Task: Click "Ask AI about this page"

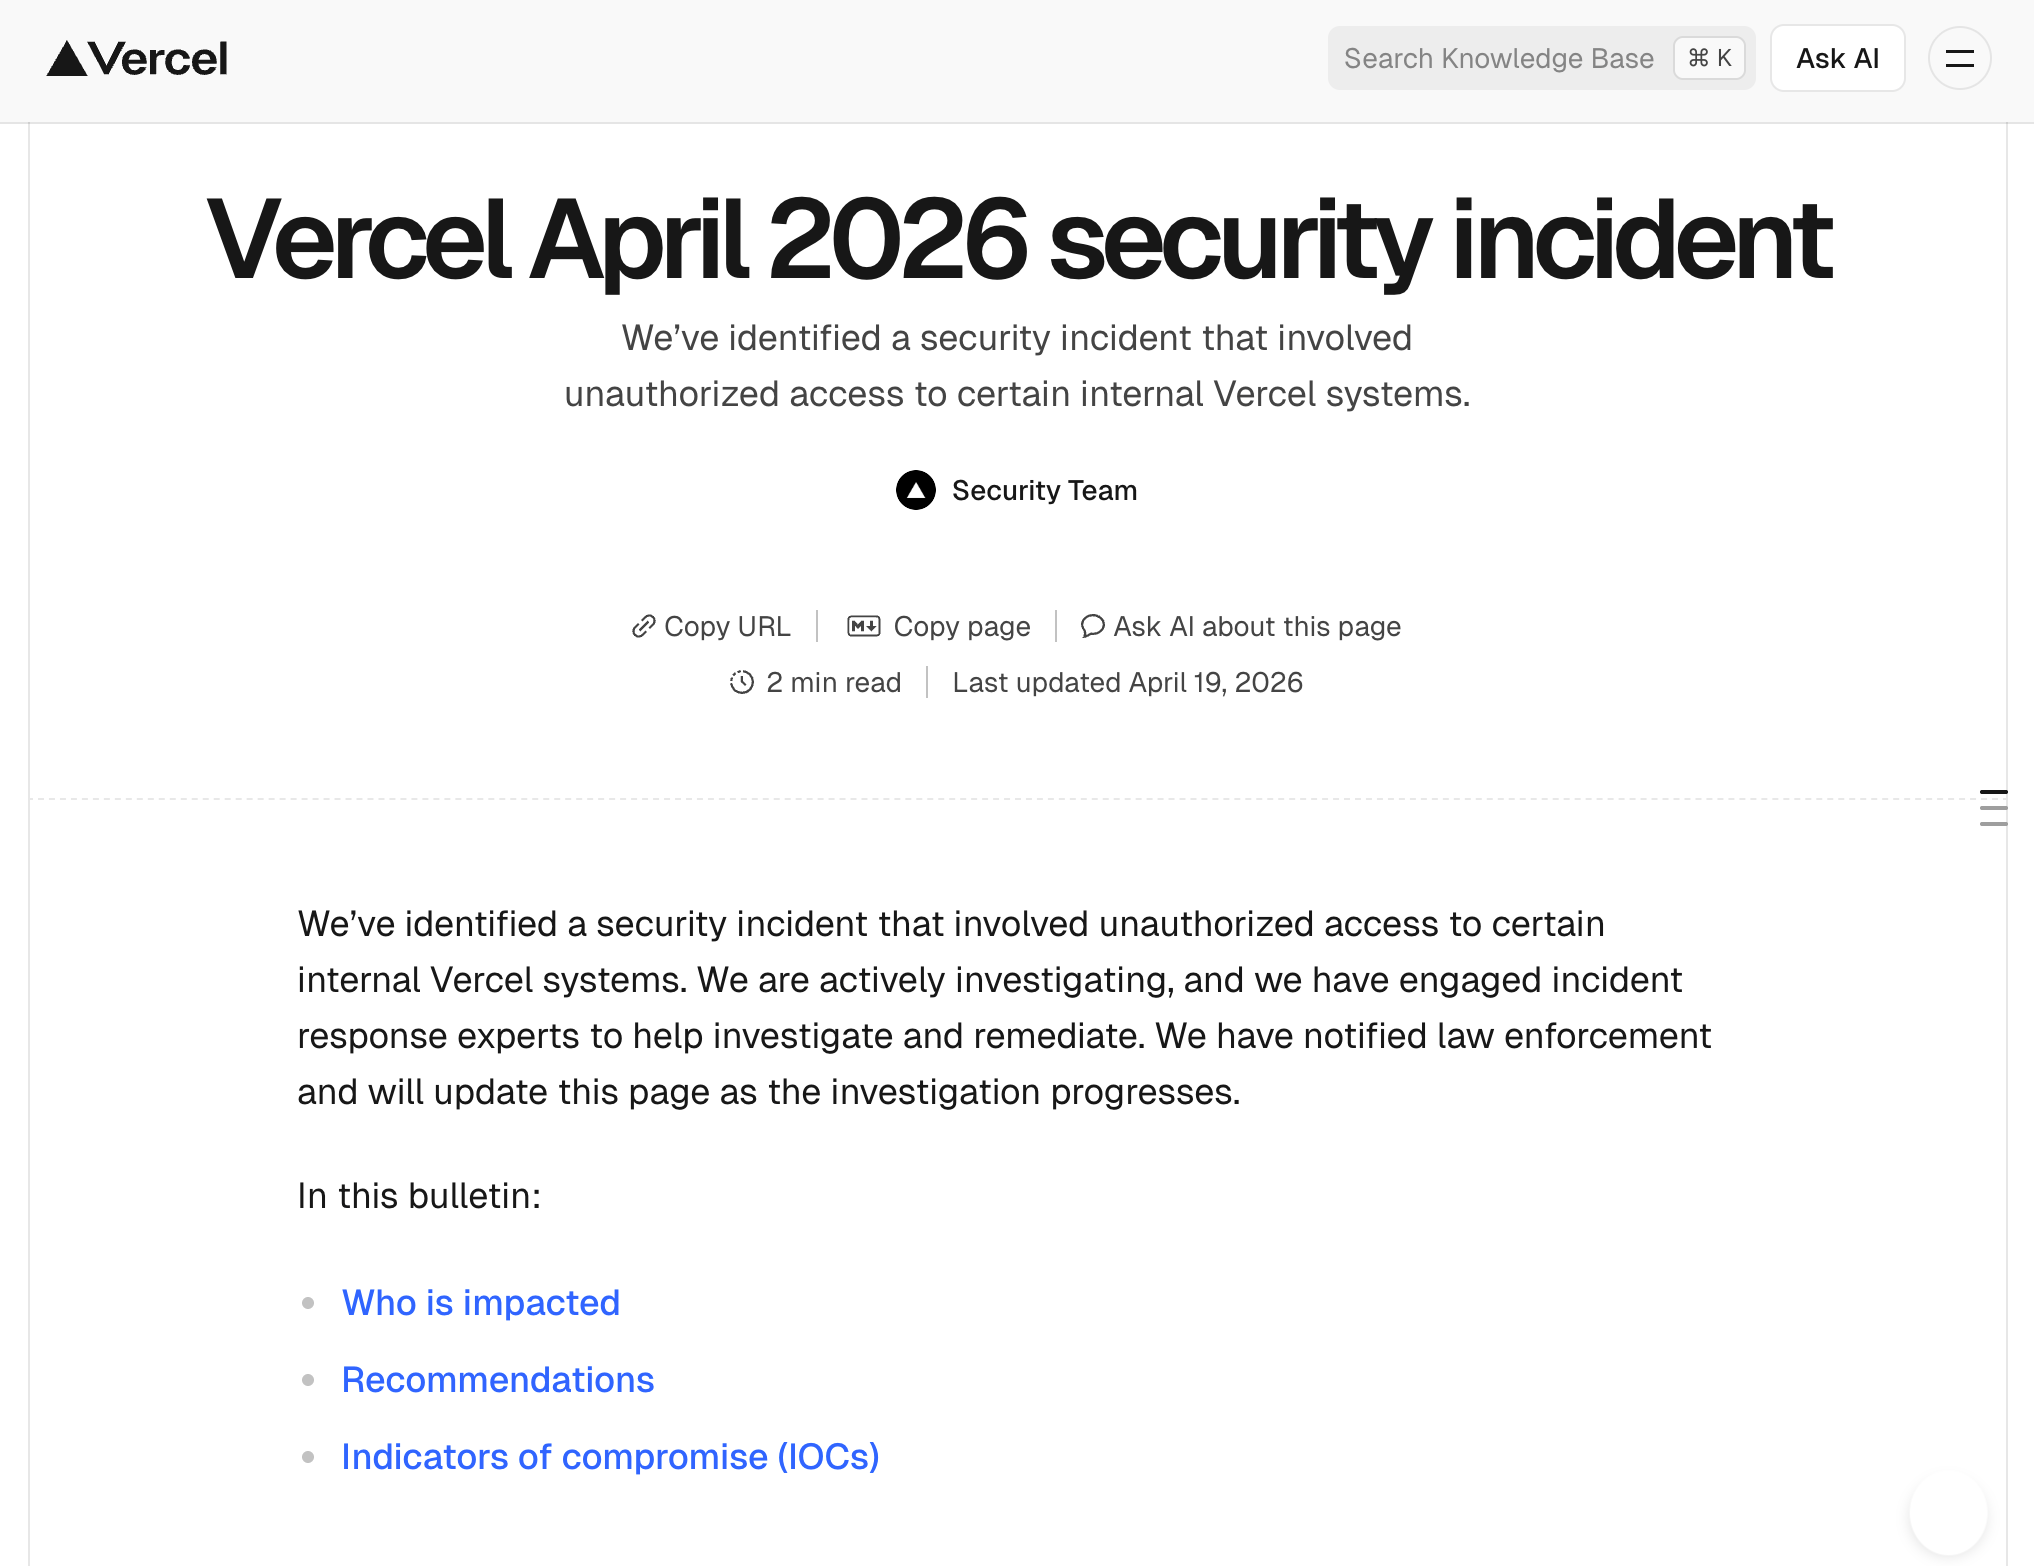Action: coord(1257,626)
